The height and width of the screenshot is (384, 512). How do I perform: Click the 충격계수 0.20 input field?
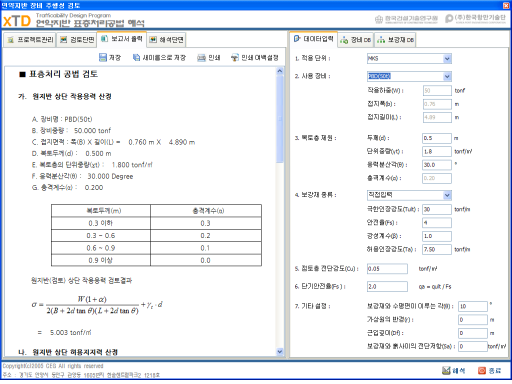coord(437,178)
